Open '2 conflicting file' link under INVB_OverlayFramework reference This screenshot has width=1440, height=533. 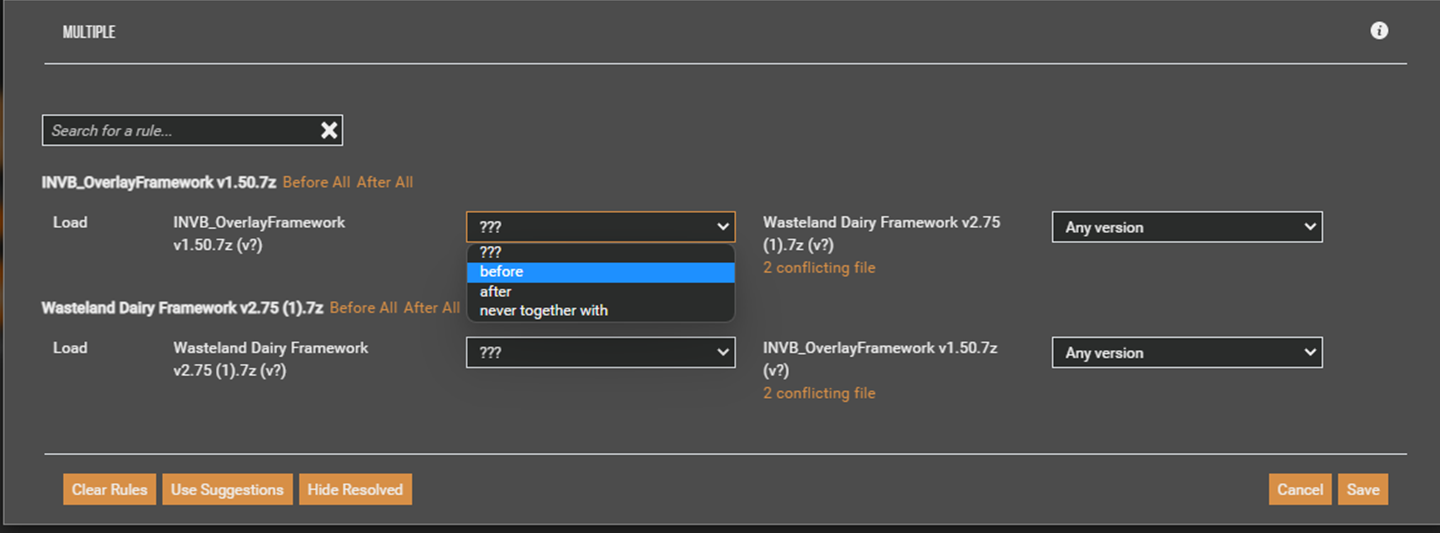click(x=819, y=394)
